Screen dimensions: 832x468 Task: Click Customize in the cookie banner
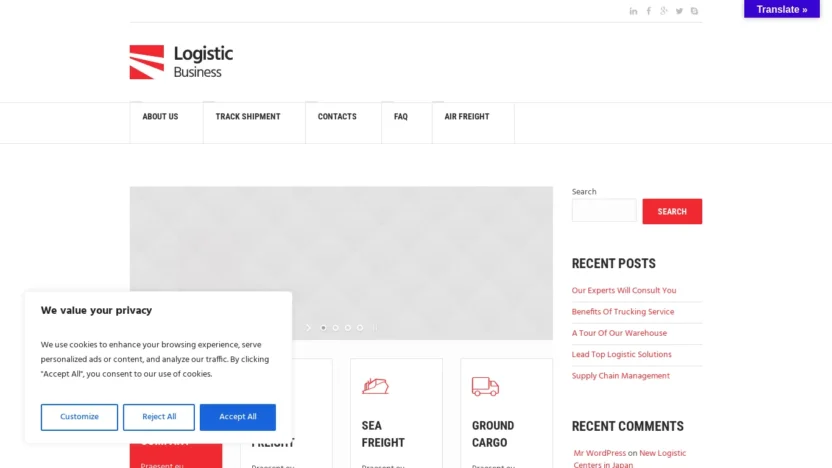tap(79, 417)
